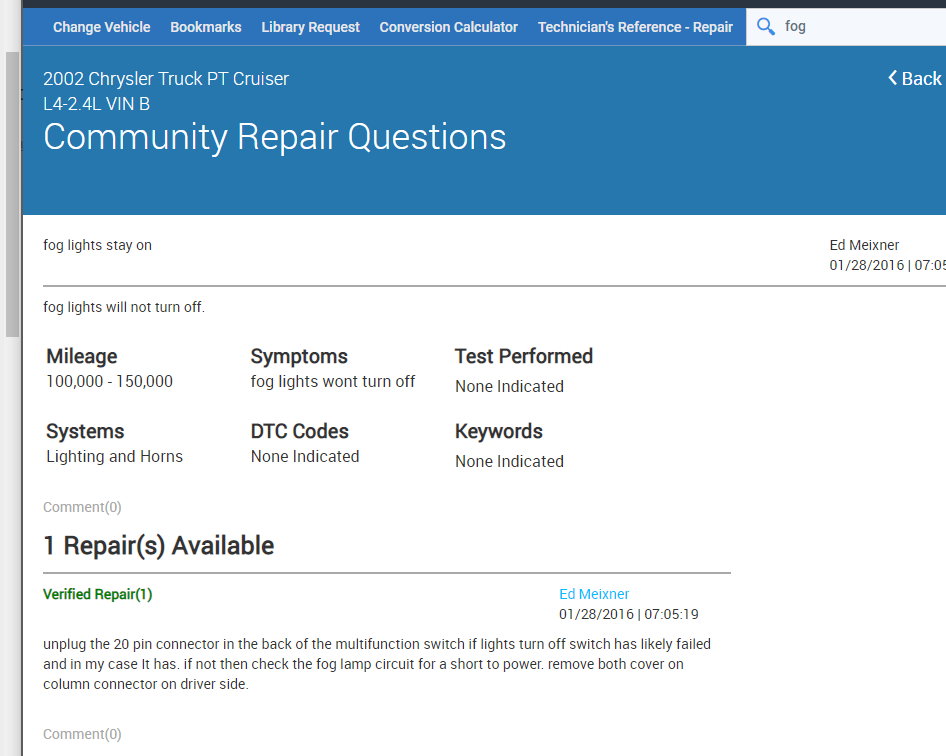Open Technician's Reference - Repair
Image resolution: width=946 pixels, height=756 pixels.
635,27
